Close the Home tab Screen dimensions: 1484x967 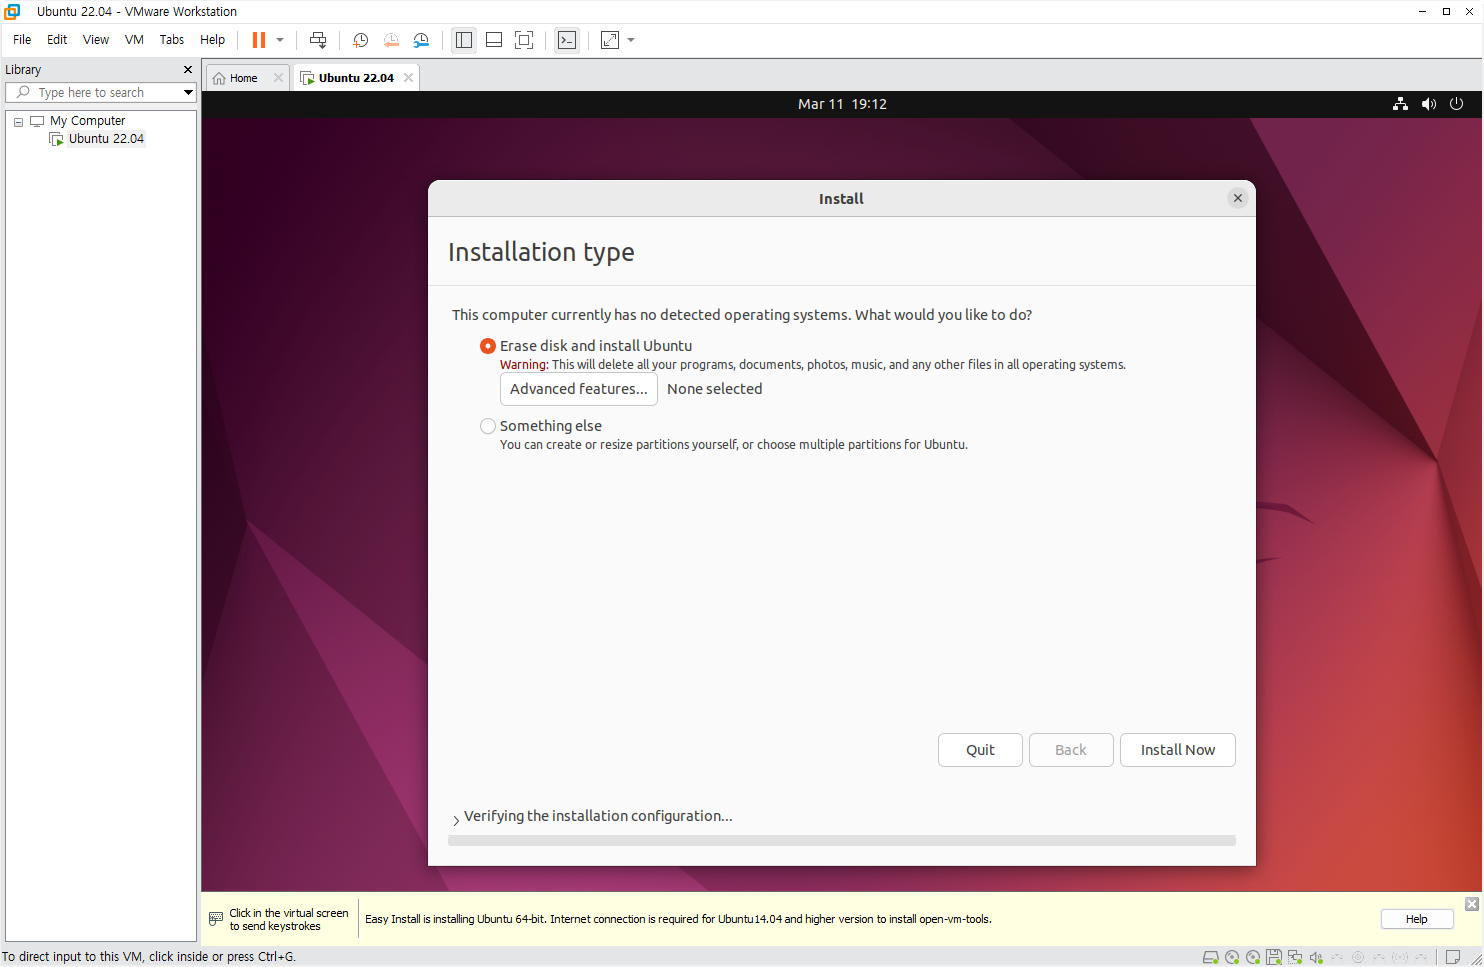278,78
